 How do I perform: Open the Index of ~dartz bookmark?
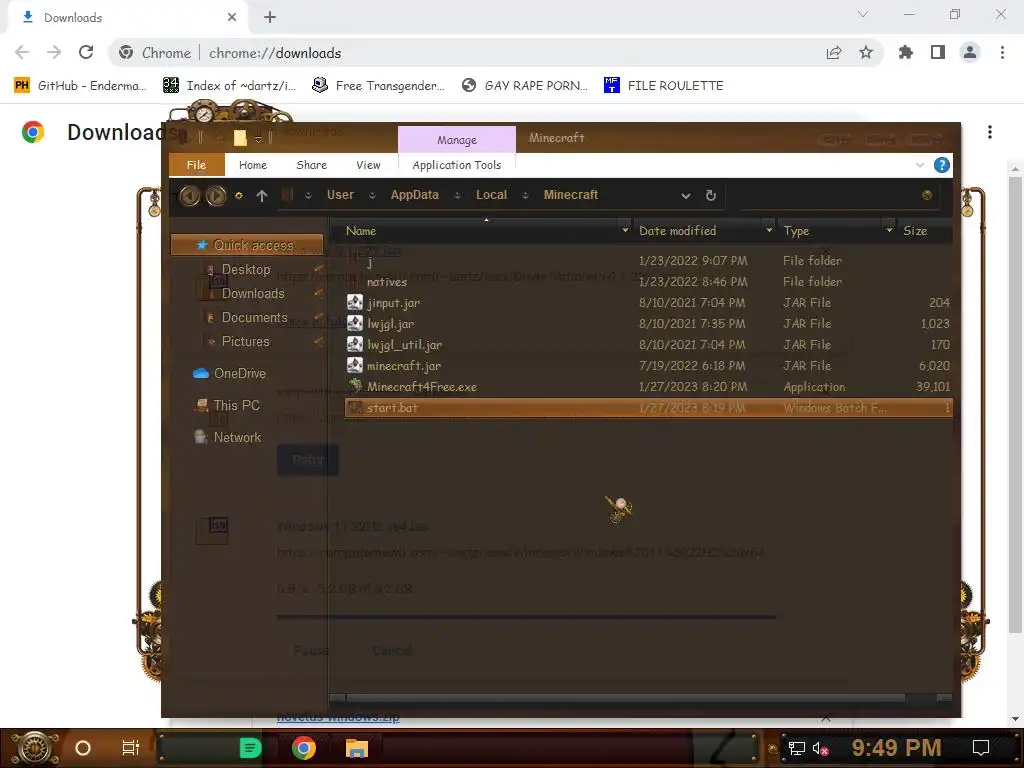230,86
